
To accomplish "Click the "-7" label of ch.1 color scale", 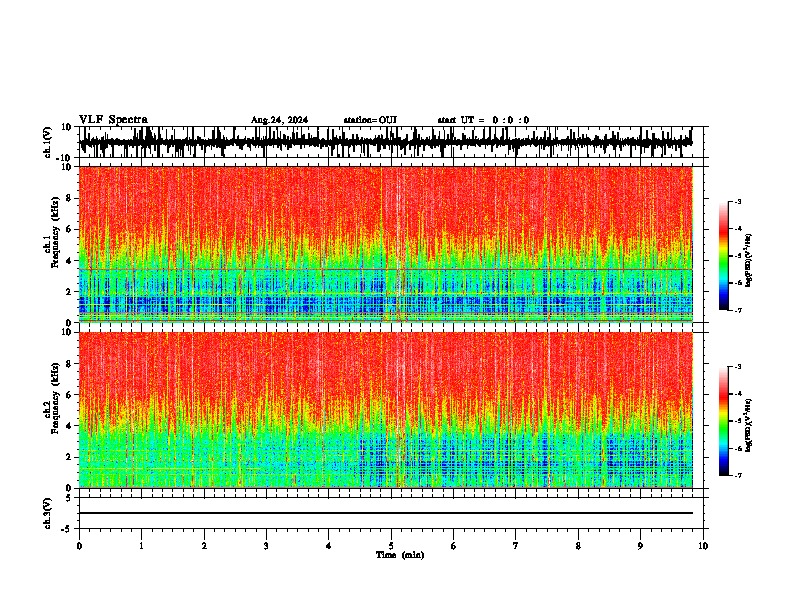I will click(737, 310).
